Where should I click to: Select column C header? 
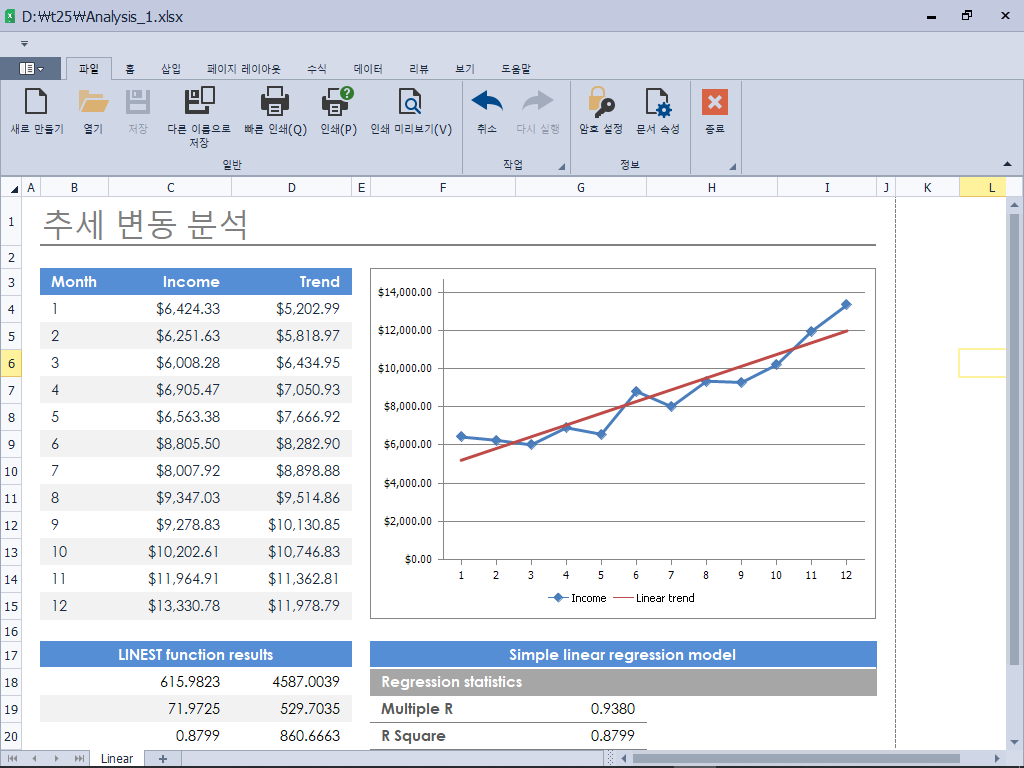(170, 188)
